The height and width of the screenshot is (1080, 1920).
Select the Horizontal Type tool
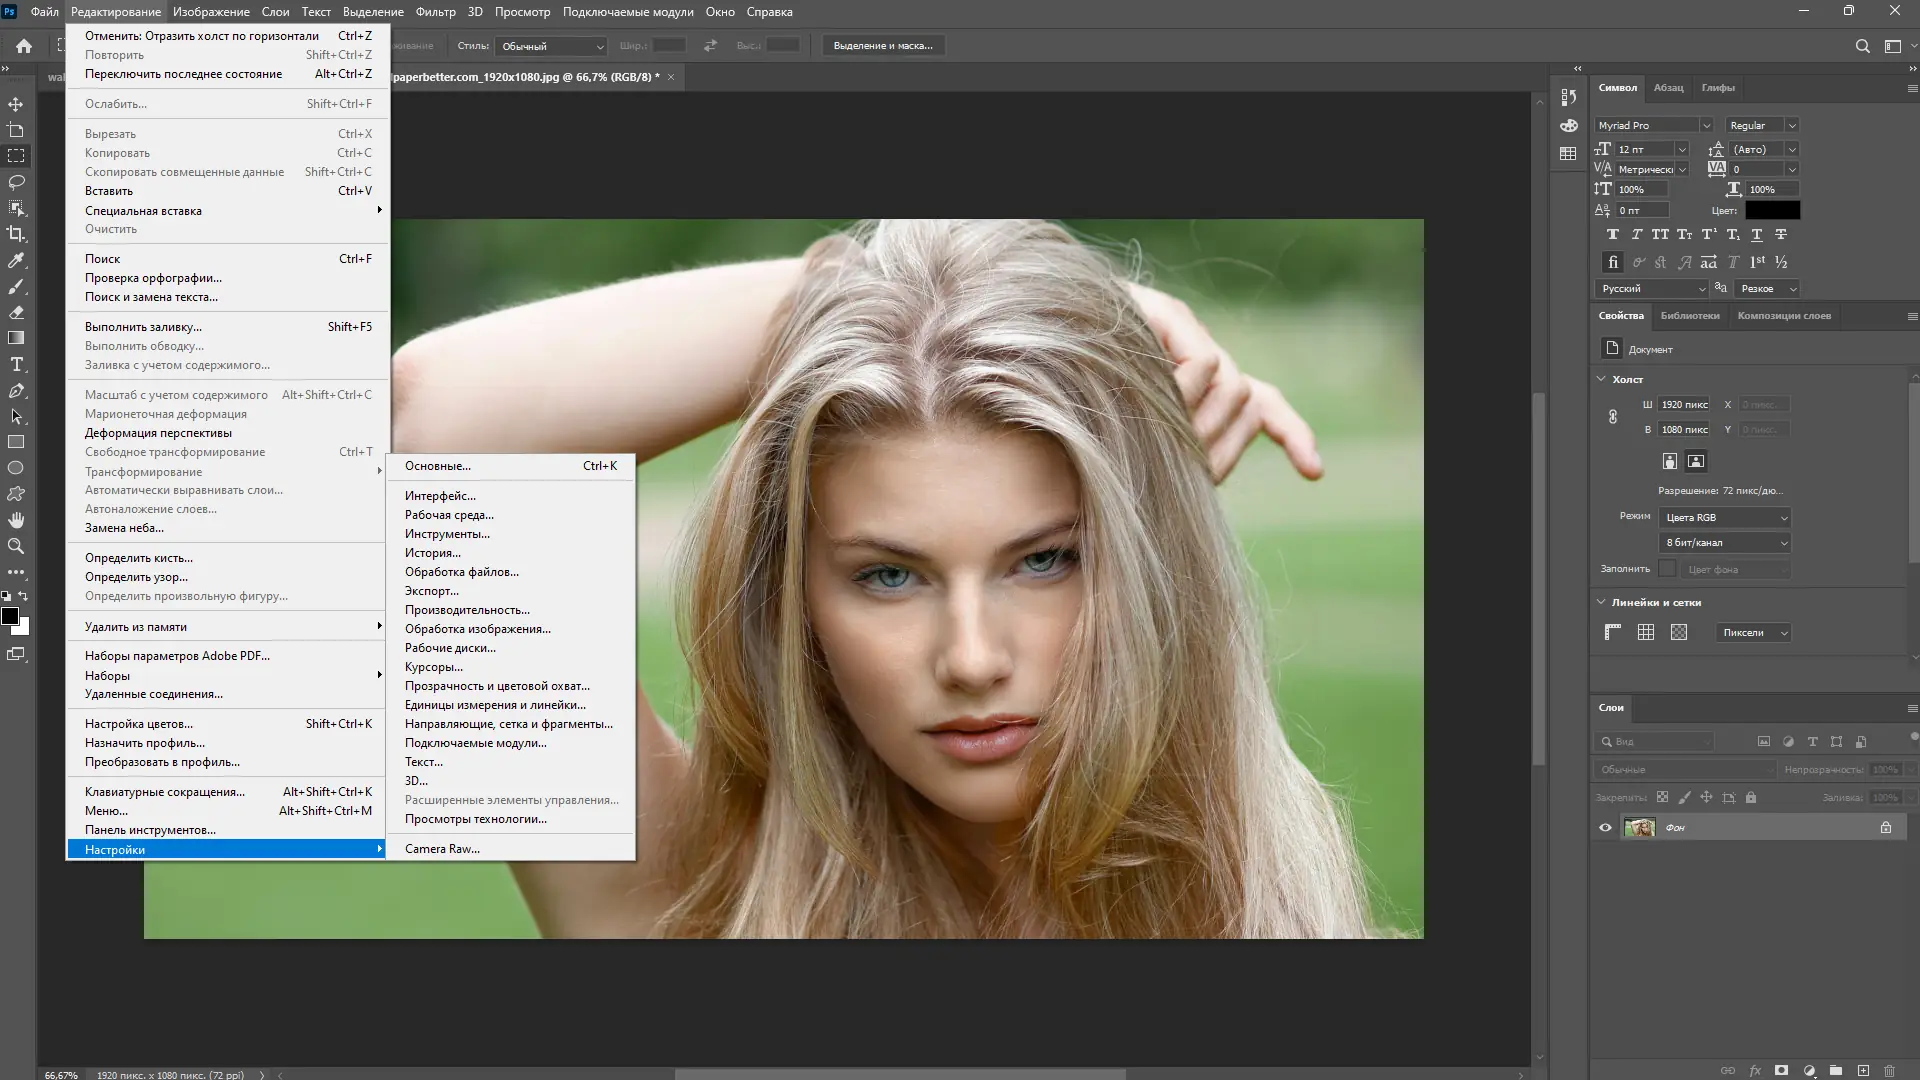point(16,365)
